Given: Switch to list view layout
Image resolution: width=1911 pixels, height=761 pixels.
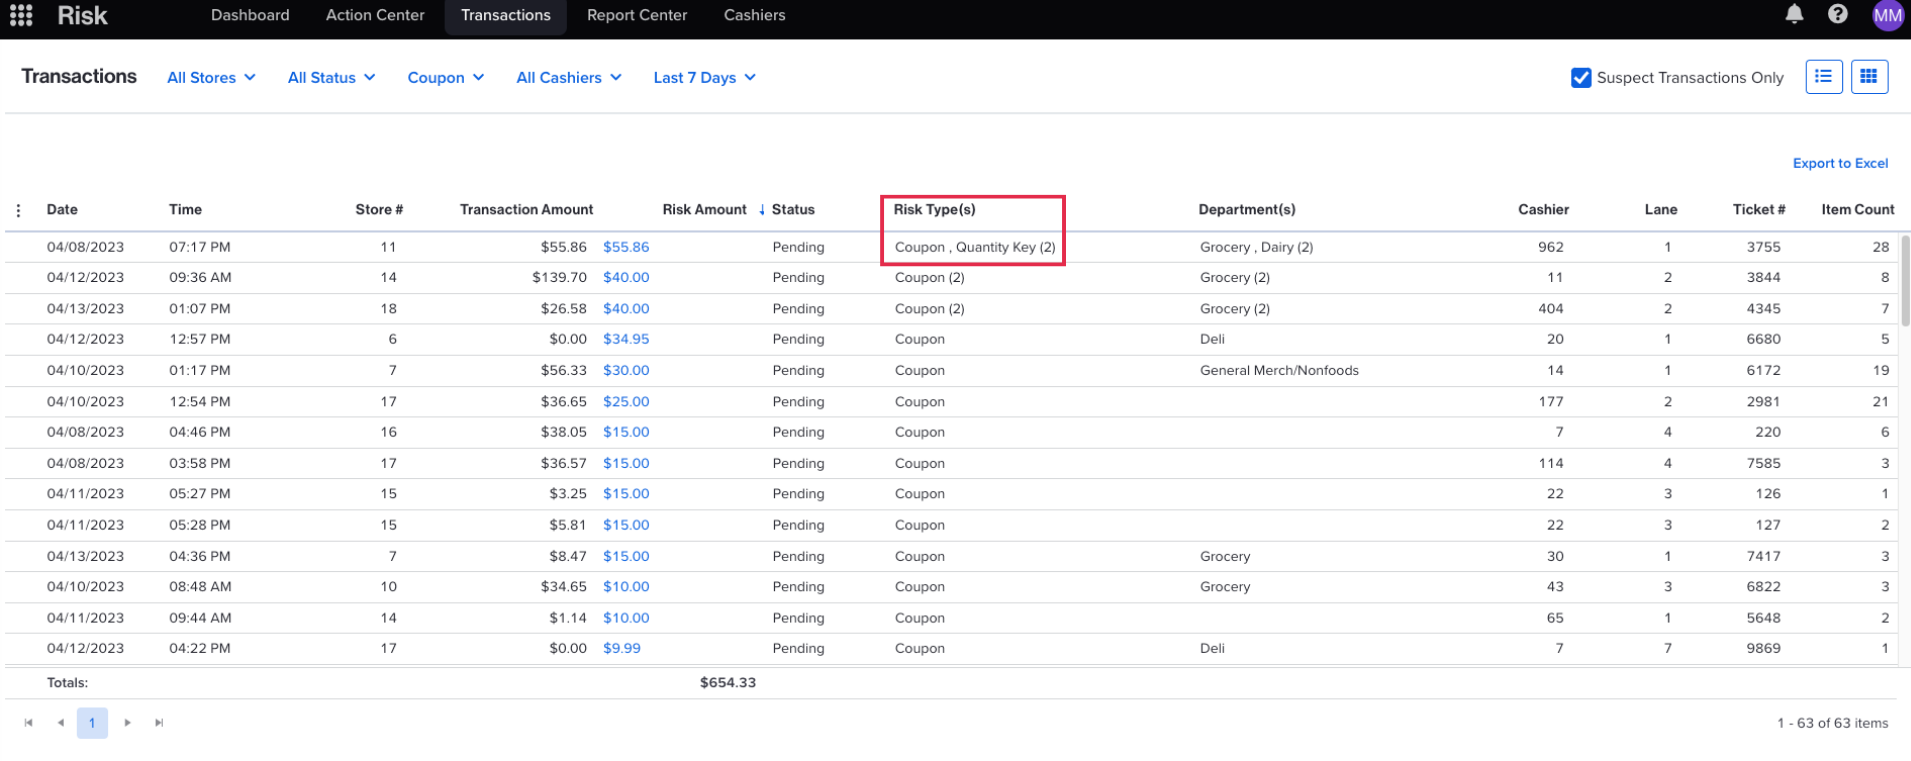Looking at the screenshot, I should [x=1823, y=77].
